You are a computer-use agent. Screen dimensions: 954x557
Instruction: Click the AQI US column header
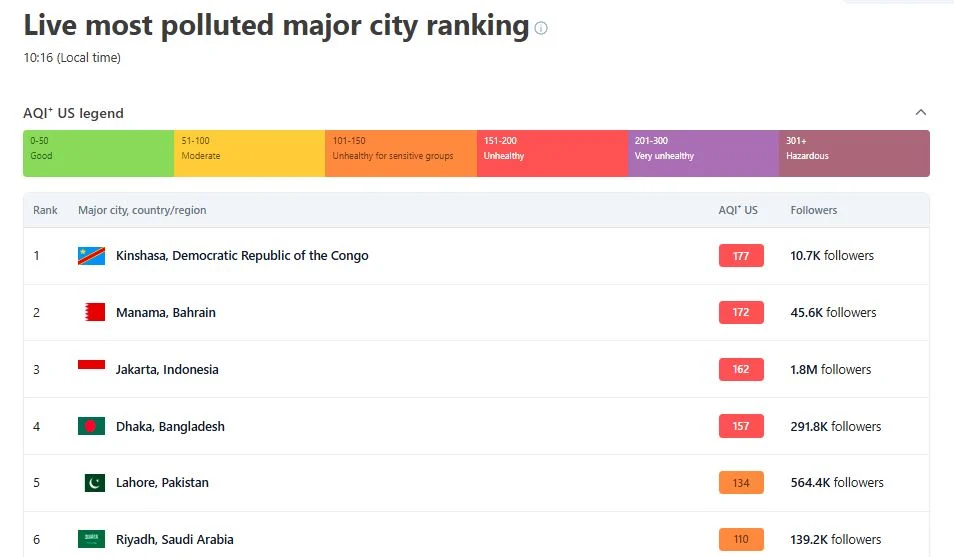point(738,210)
